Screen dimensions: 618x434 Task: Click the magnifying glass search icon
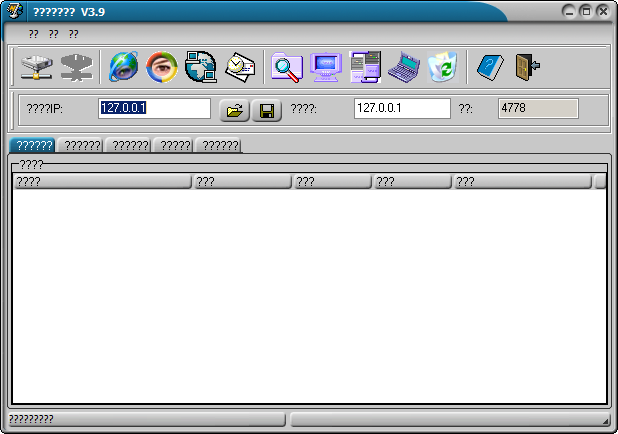(287, 67)
